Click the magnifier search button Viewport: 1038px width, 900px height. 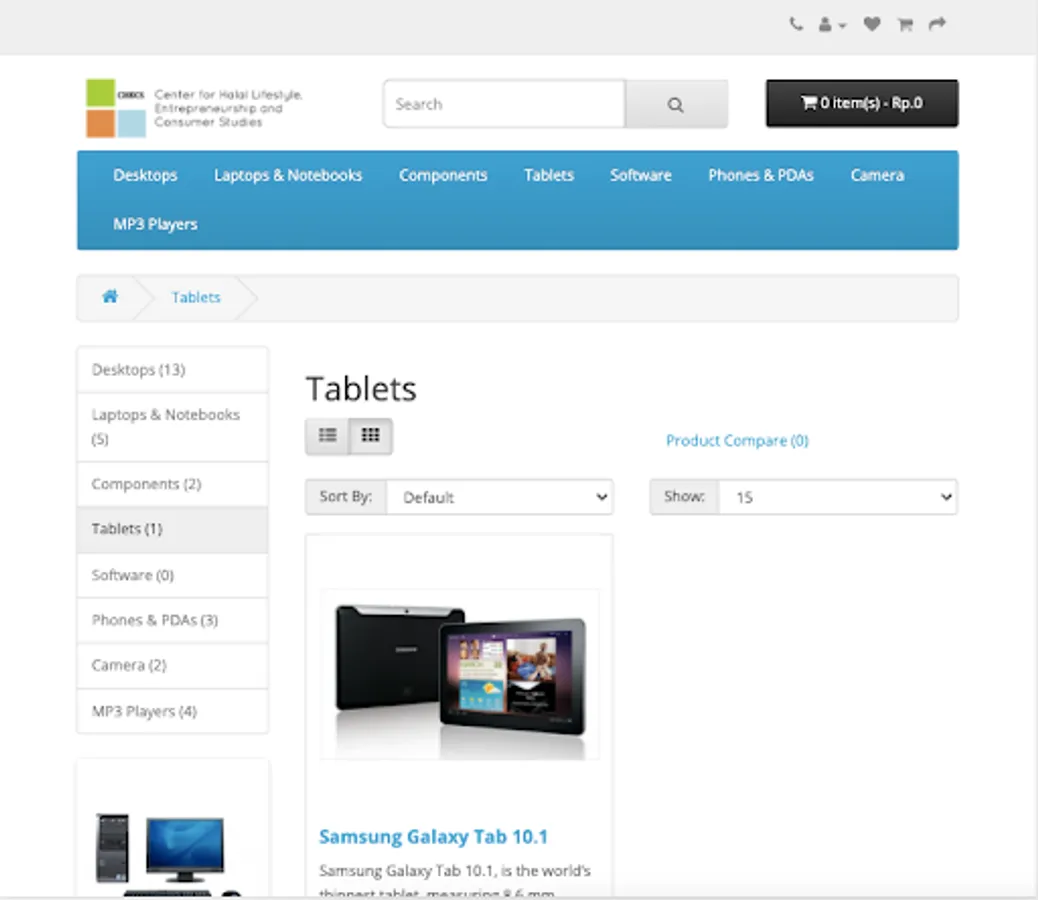click(676, 104)
